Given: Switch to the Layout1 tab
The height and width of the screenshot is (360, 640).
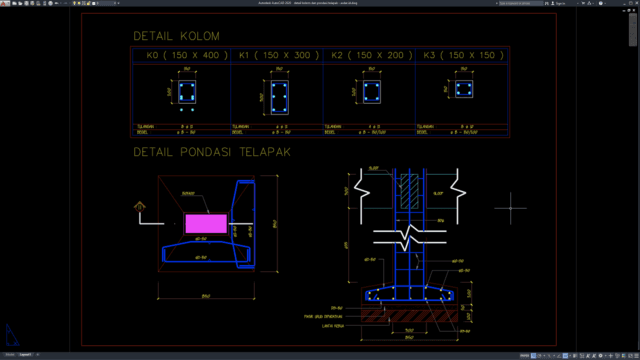Looking at the screenshot, I should (x=25, y=355).
